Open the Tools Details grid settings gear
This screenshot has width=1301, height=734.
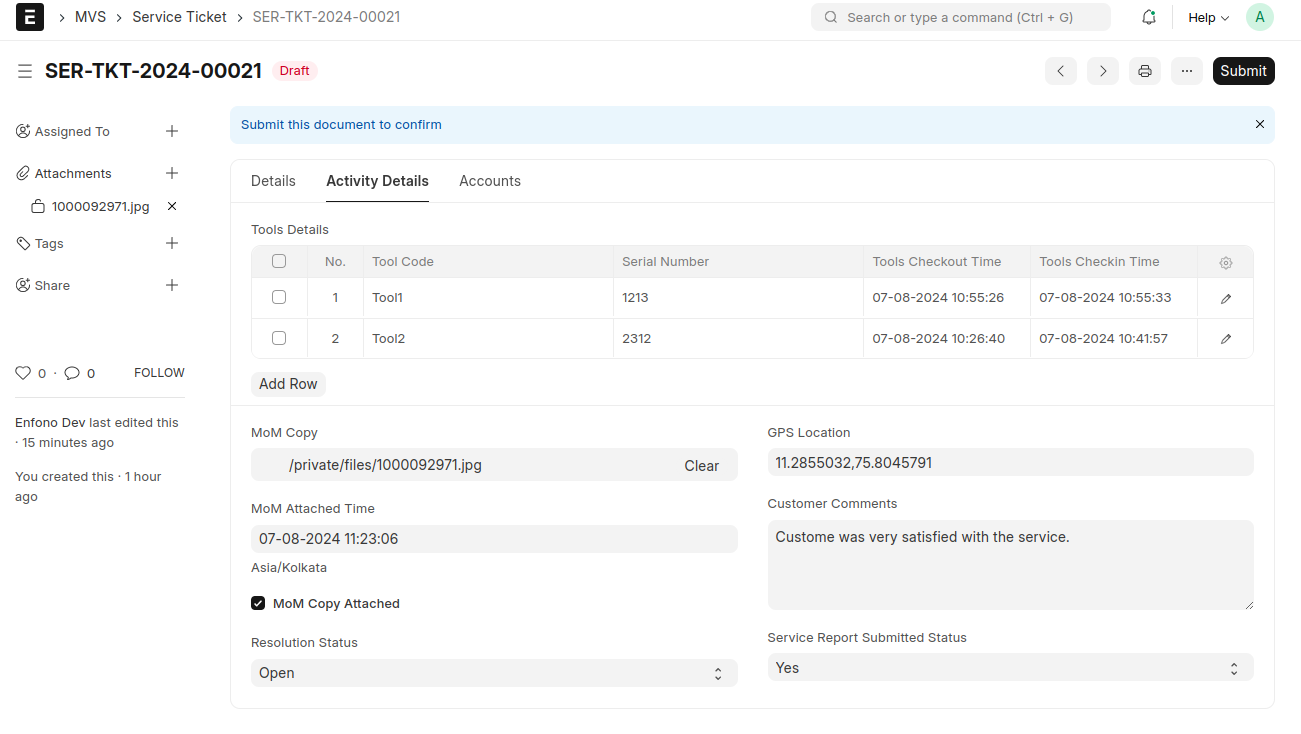click(x=1225, y=262)
